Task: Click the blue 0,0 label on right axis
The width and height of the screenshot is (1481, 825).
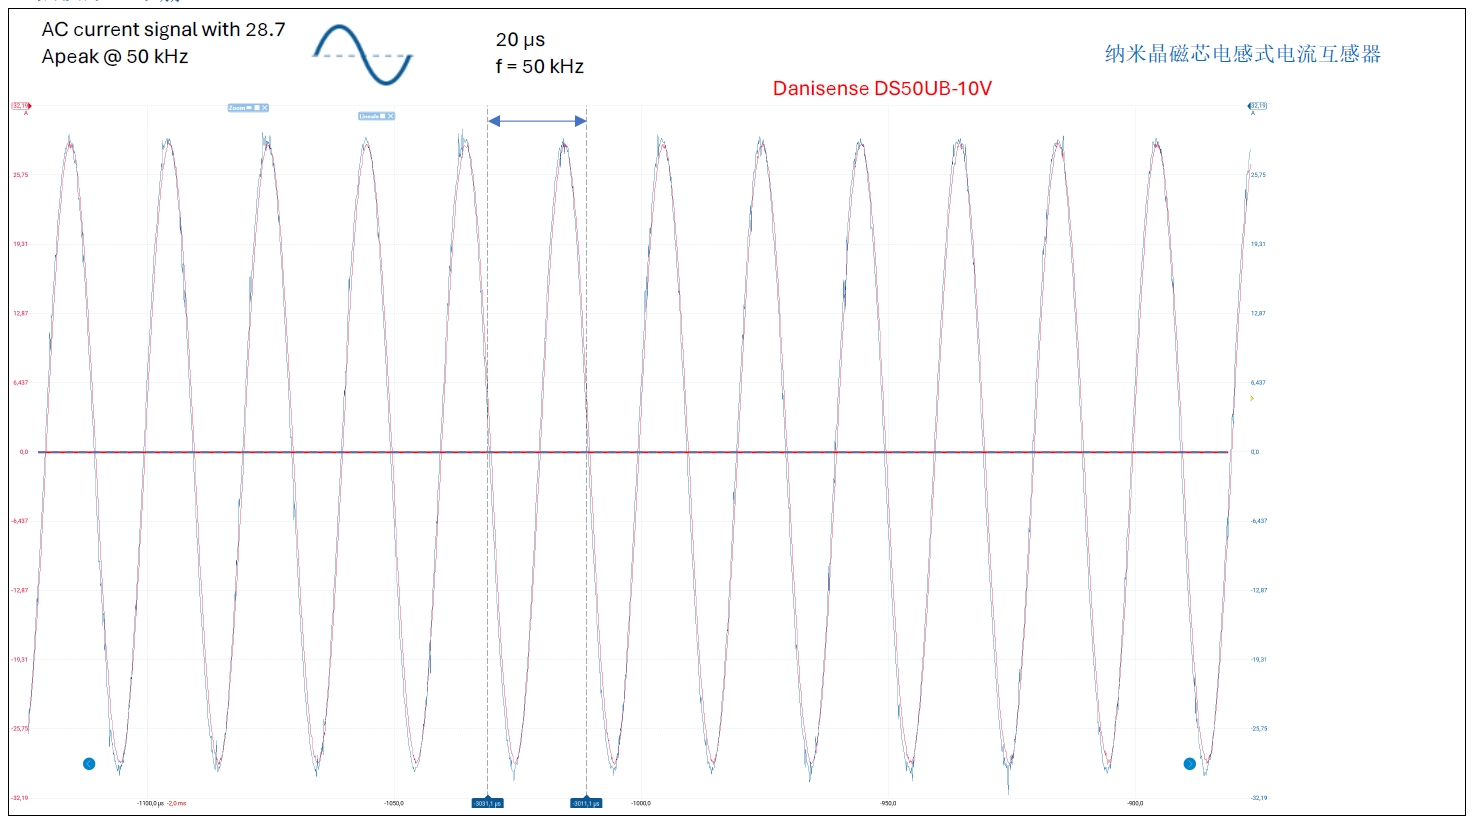Action: (x=1255, y=452)
